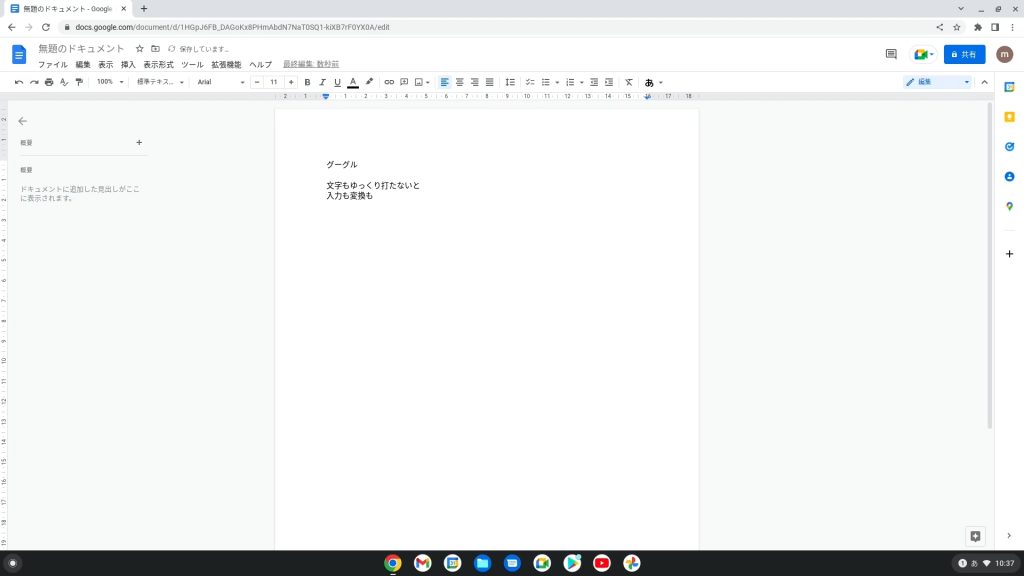Viewport: 1024px width, 576px height.
Task: Star the document with the star icon
Action: (x=140, y=48)
